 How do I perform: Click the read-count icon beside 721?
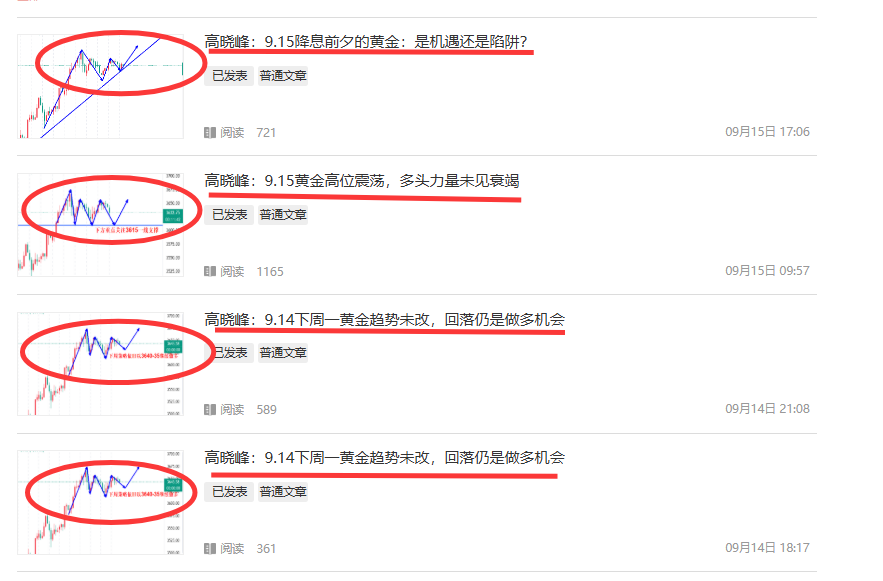coord(209,133)
